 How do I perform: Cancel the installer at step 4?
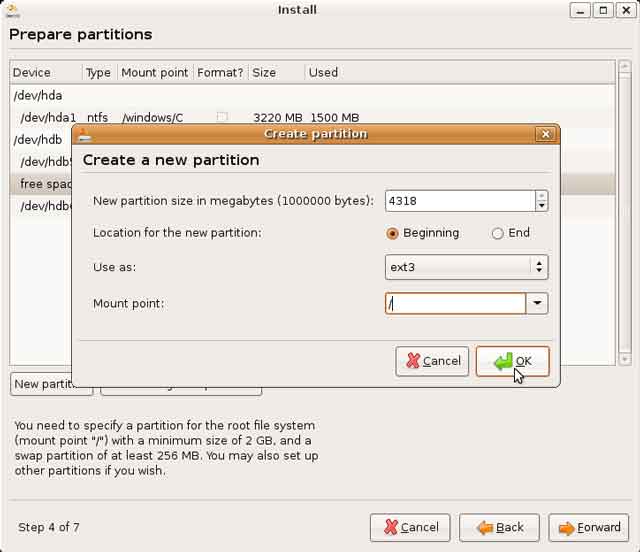click(x=409, y=527)
